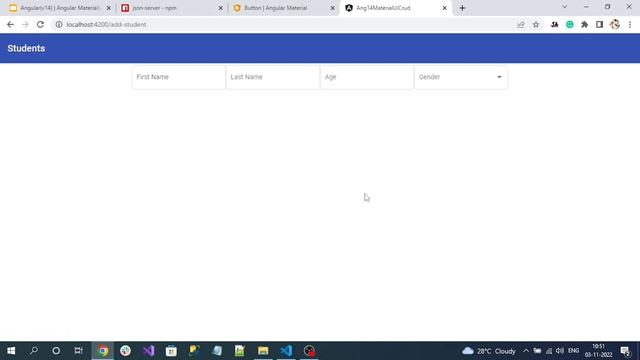Click the Students toolbar title
Viewport: 640px width, 360px height.
click(26, 48)
